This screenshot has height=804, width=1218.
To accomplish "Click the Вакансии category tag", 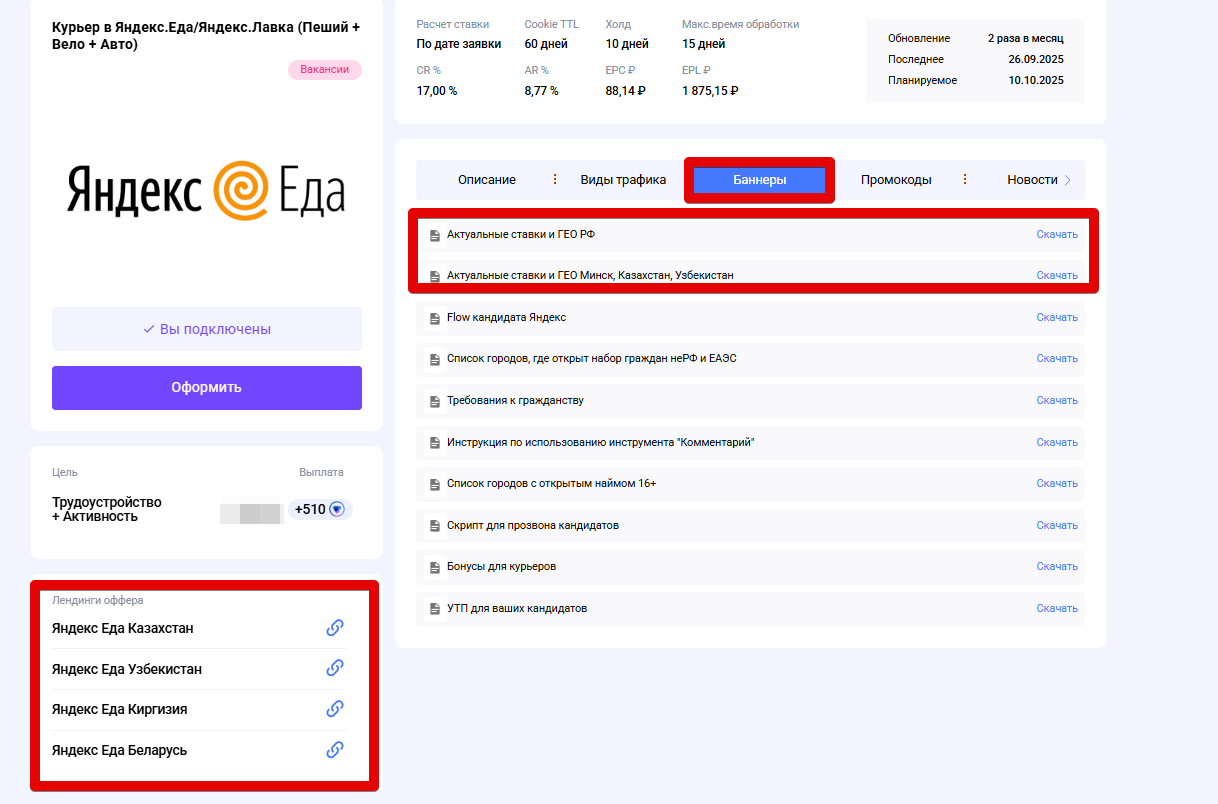I will pos(325,70).
